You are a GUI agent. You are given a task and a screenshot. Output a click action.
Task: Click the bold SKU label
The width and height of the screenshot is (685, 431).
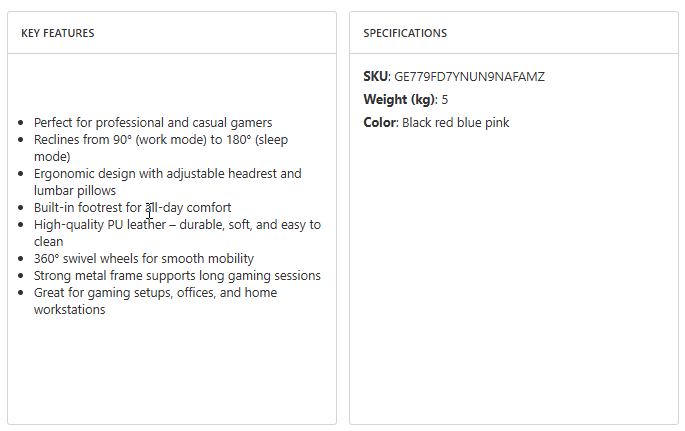375,77
